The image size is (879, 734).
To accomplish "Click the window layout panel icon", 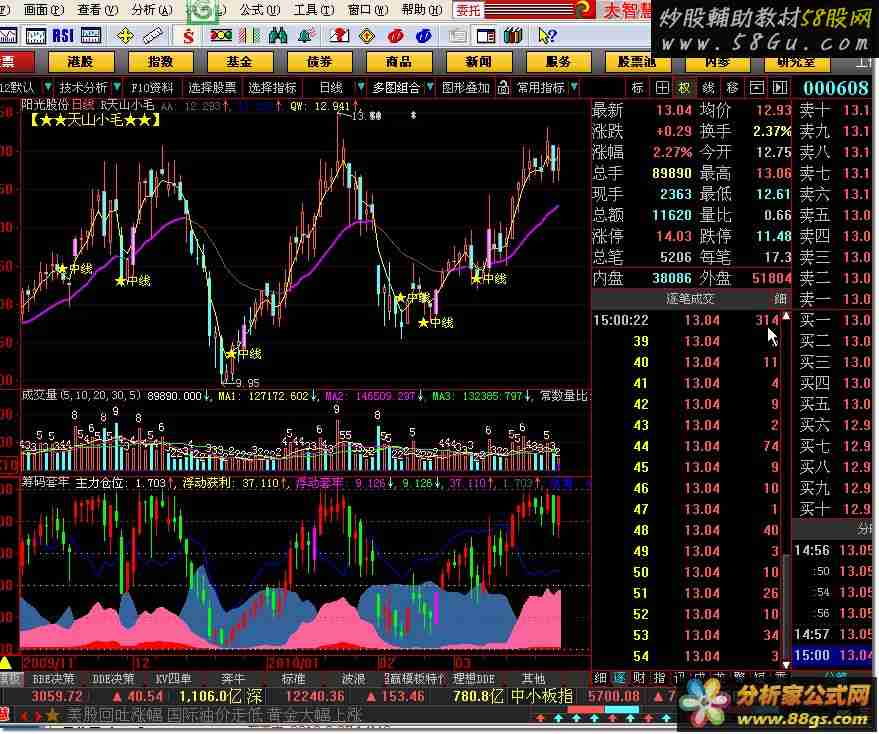I will click(x=485, y=36).
